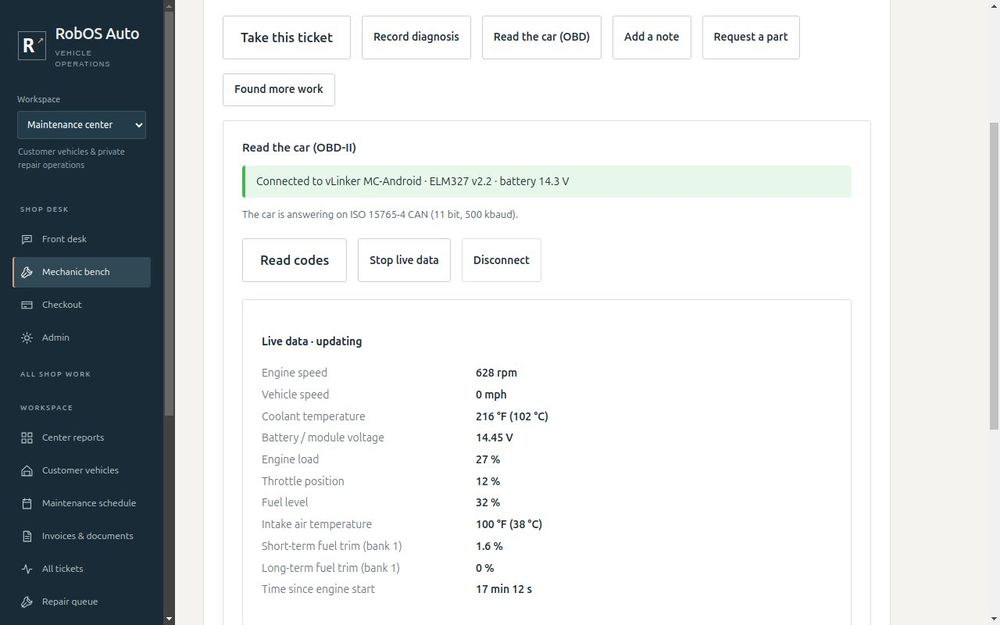Image resolution: width=1000 pixels, height=625 pixels.
Task: Go to Front desk
Action: click(x=82, y=239)
